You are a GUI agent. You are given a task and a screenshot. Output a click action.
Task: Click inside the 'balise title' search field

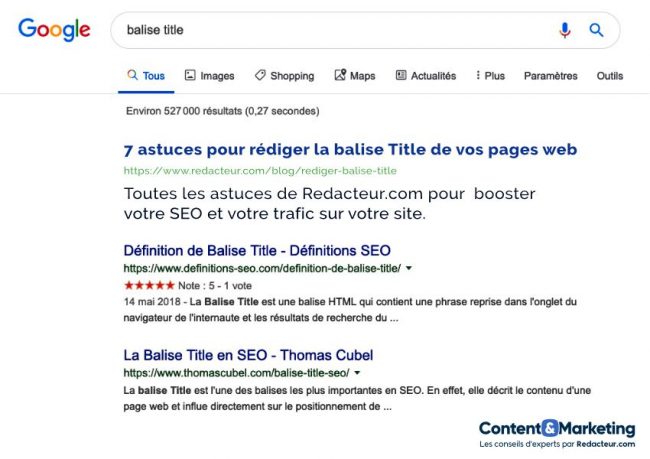pos(330,30)
